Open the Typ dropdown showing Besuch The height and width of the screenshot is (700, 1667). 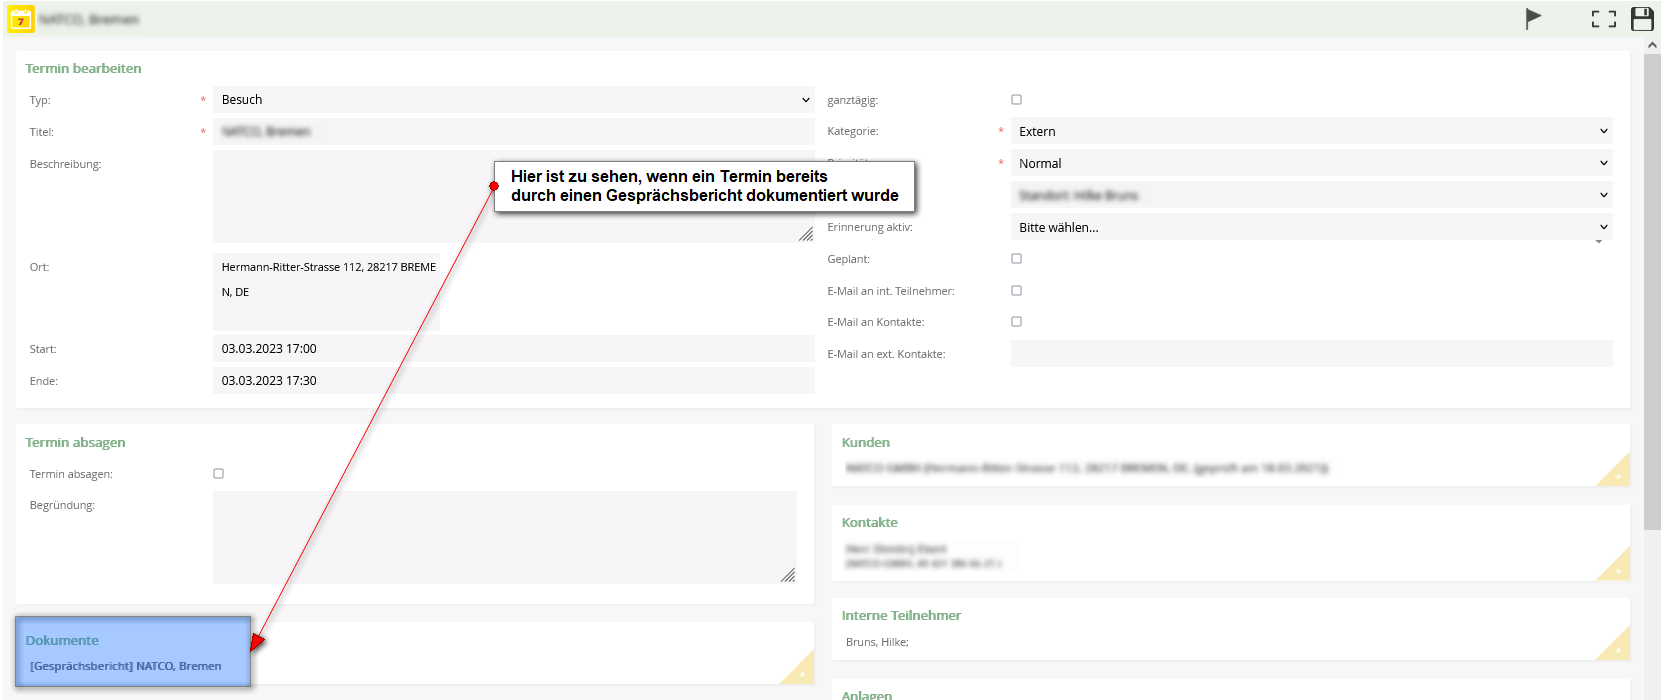(x=513, y=100)
